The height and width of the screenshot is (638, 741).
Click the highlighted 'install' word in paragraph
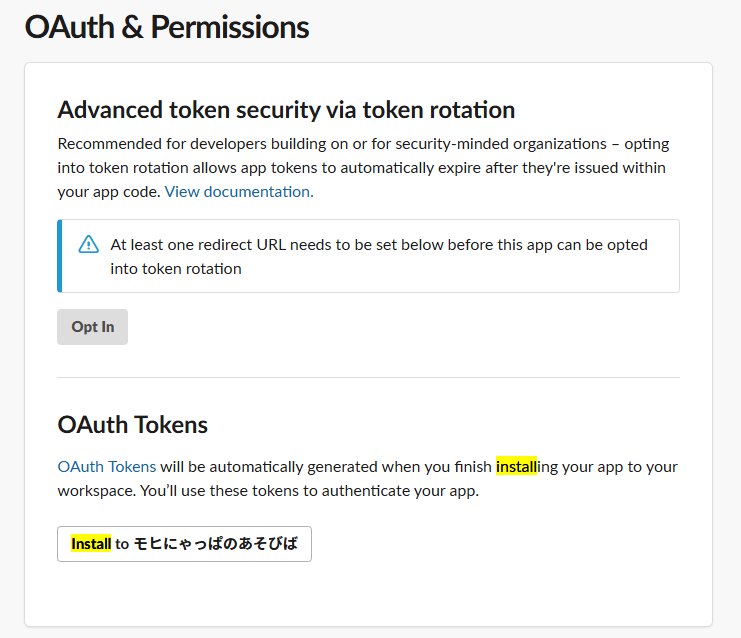point(517,467)
